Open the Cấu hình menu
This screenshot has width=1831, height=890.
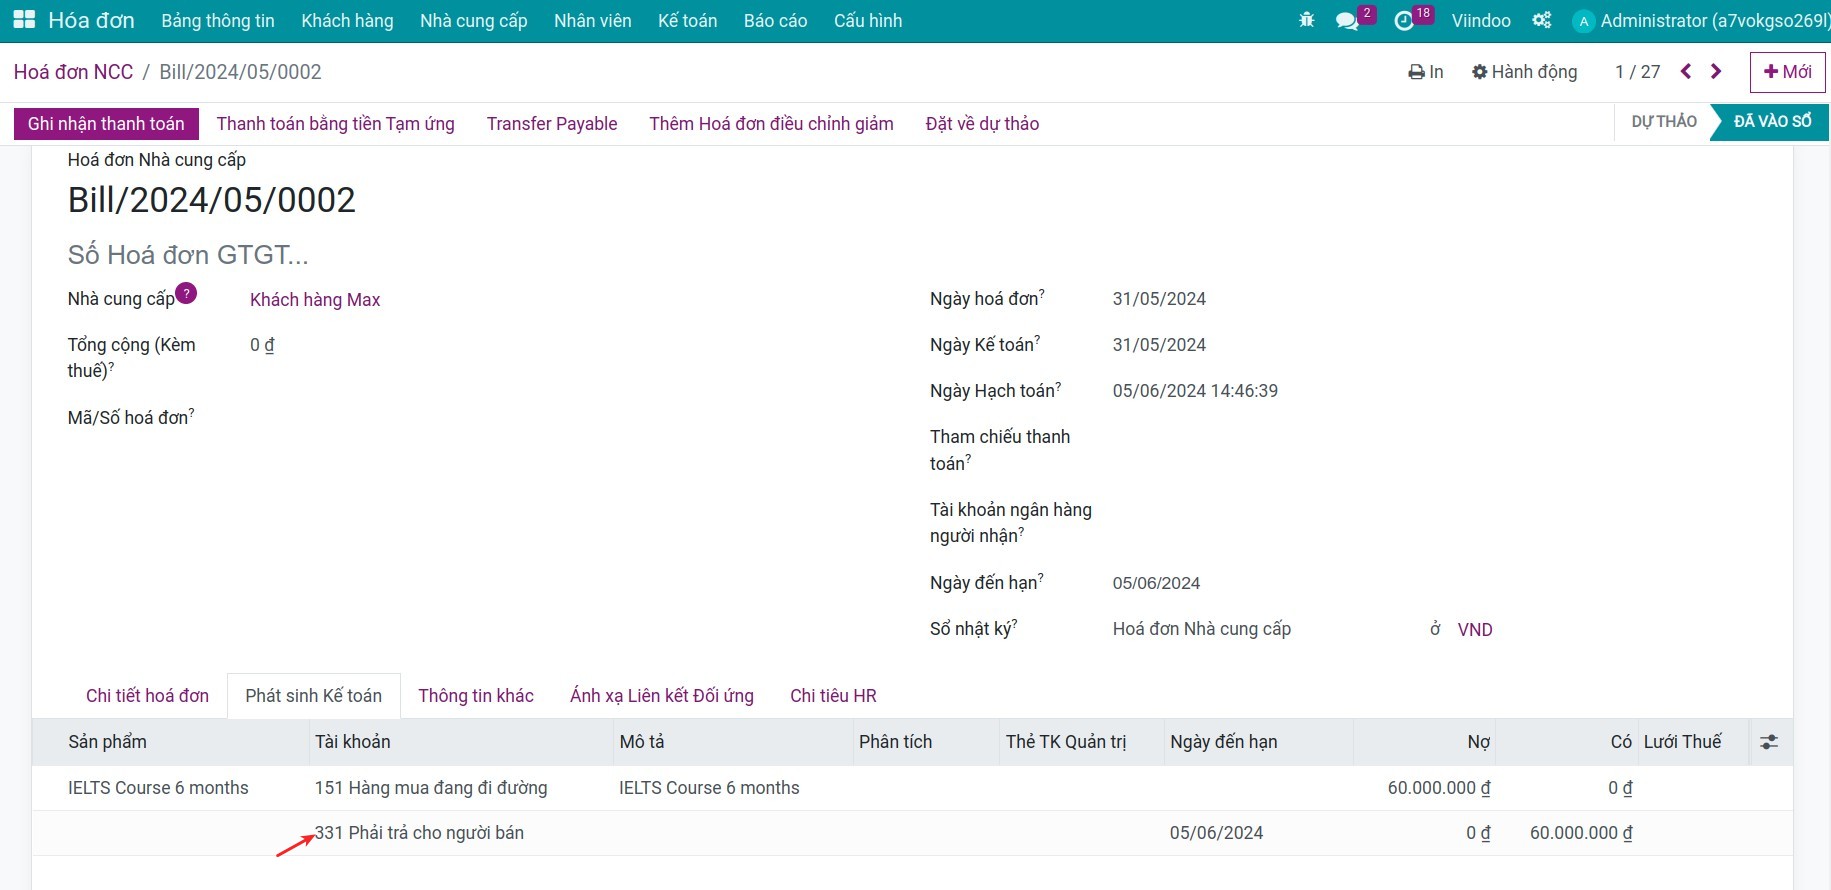pos(868,21)
